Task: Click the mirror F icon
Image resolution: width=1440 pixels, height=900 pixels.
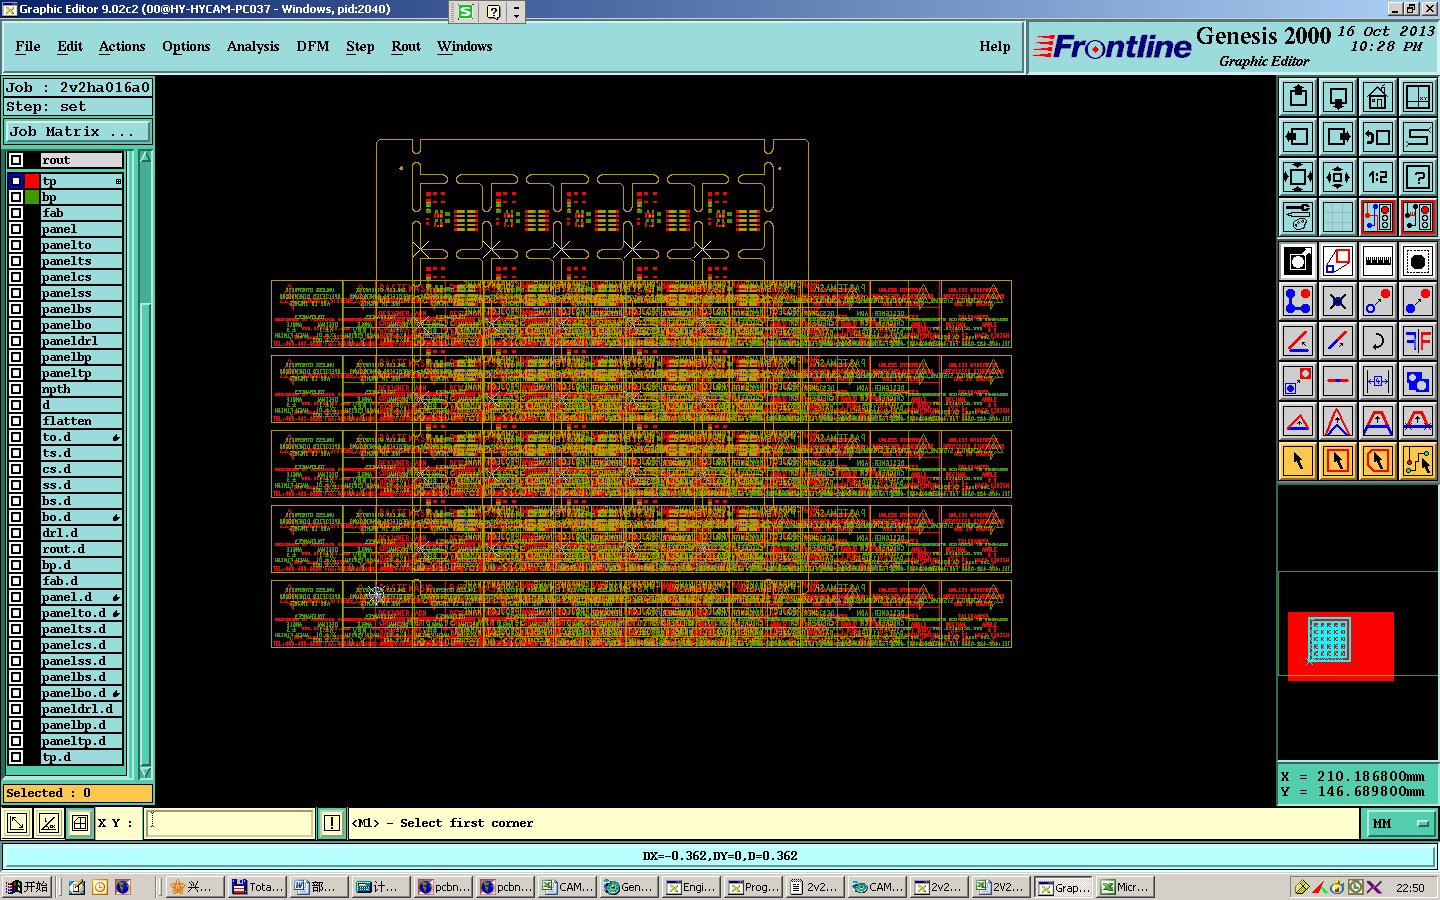Action: 1418,341
